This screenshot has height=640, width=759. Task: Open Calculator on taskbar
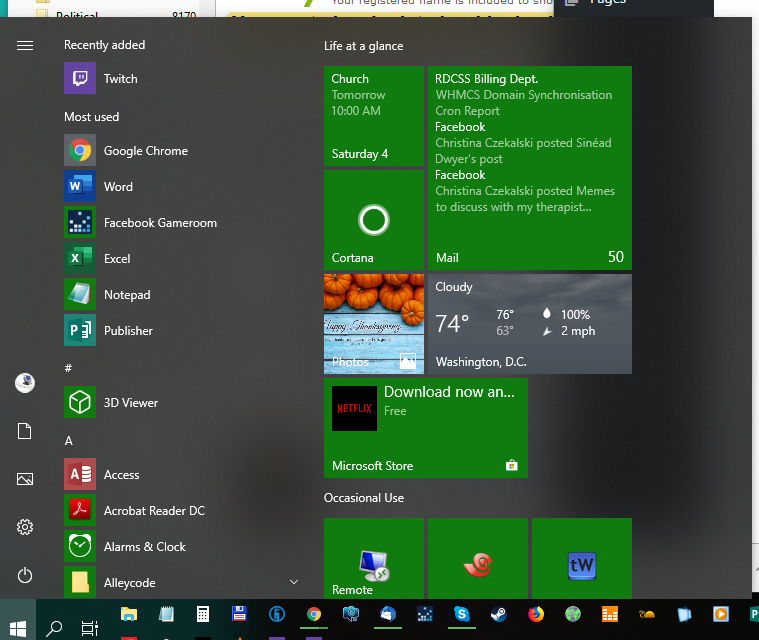pyautogui.click(x=203, y=614)
